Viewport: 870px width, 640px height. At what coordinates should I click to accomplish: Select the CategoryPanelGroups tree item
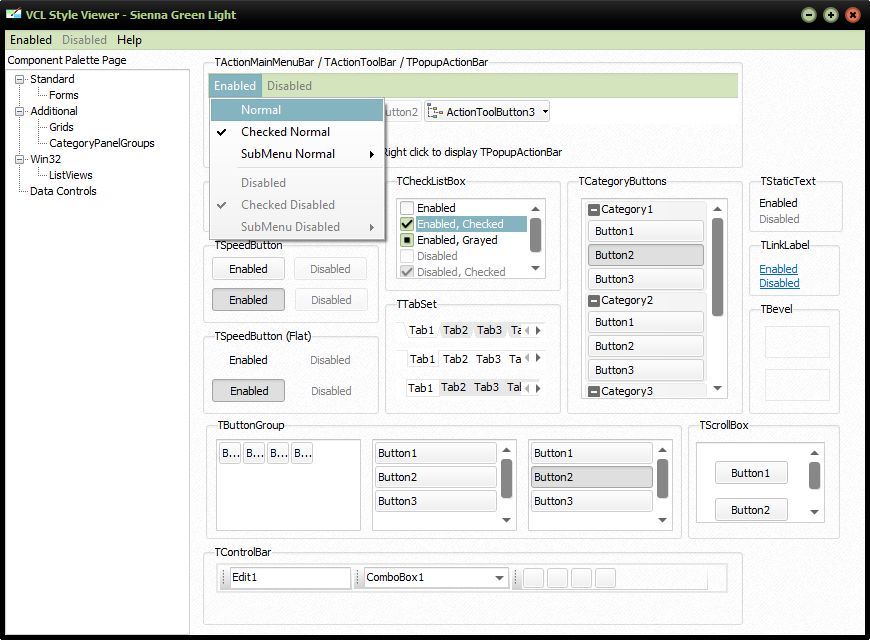point(102,143)
